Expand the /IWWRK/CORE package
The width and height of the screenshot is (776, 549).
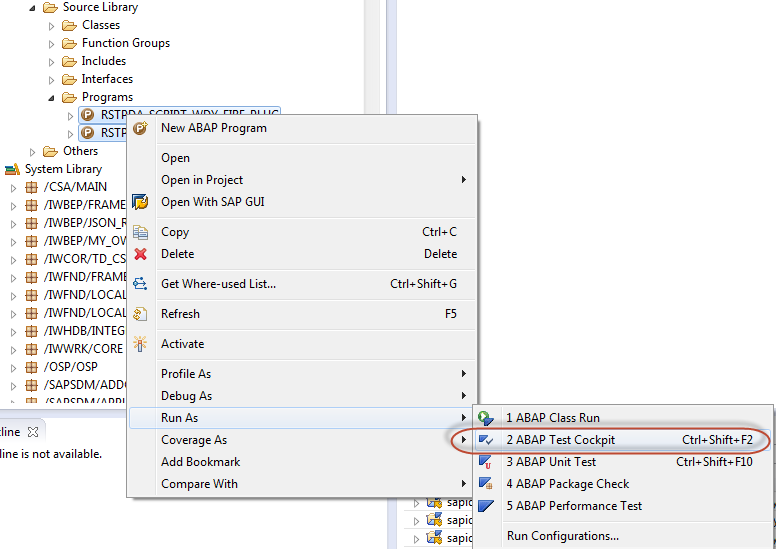pos(13,349)
